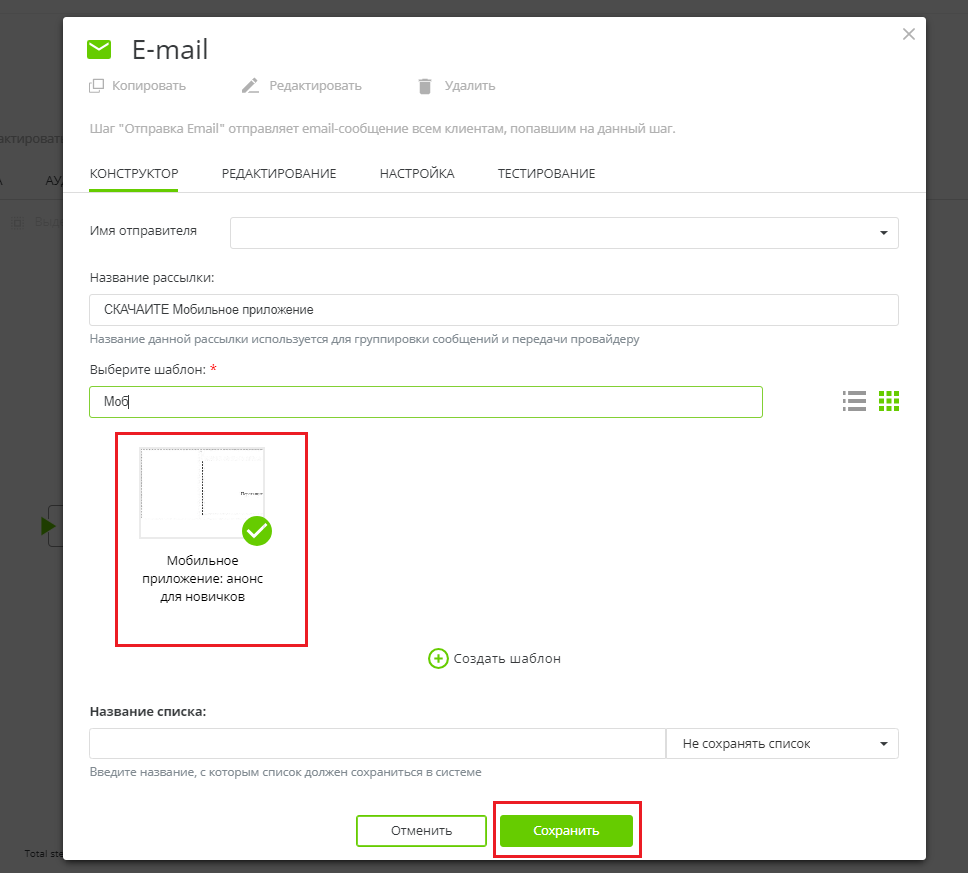
Task: Expand the Имя отправителя field arrow
Action: pyautogui.click(x=884, y=232)
